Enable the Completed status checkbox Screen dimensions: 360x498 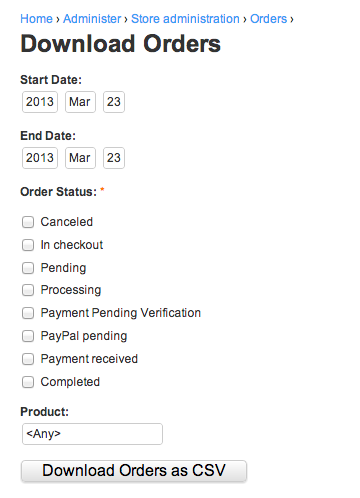tap(28, 382)
